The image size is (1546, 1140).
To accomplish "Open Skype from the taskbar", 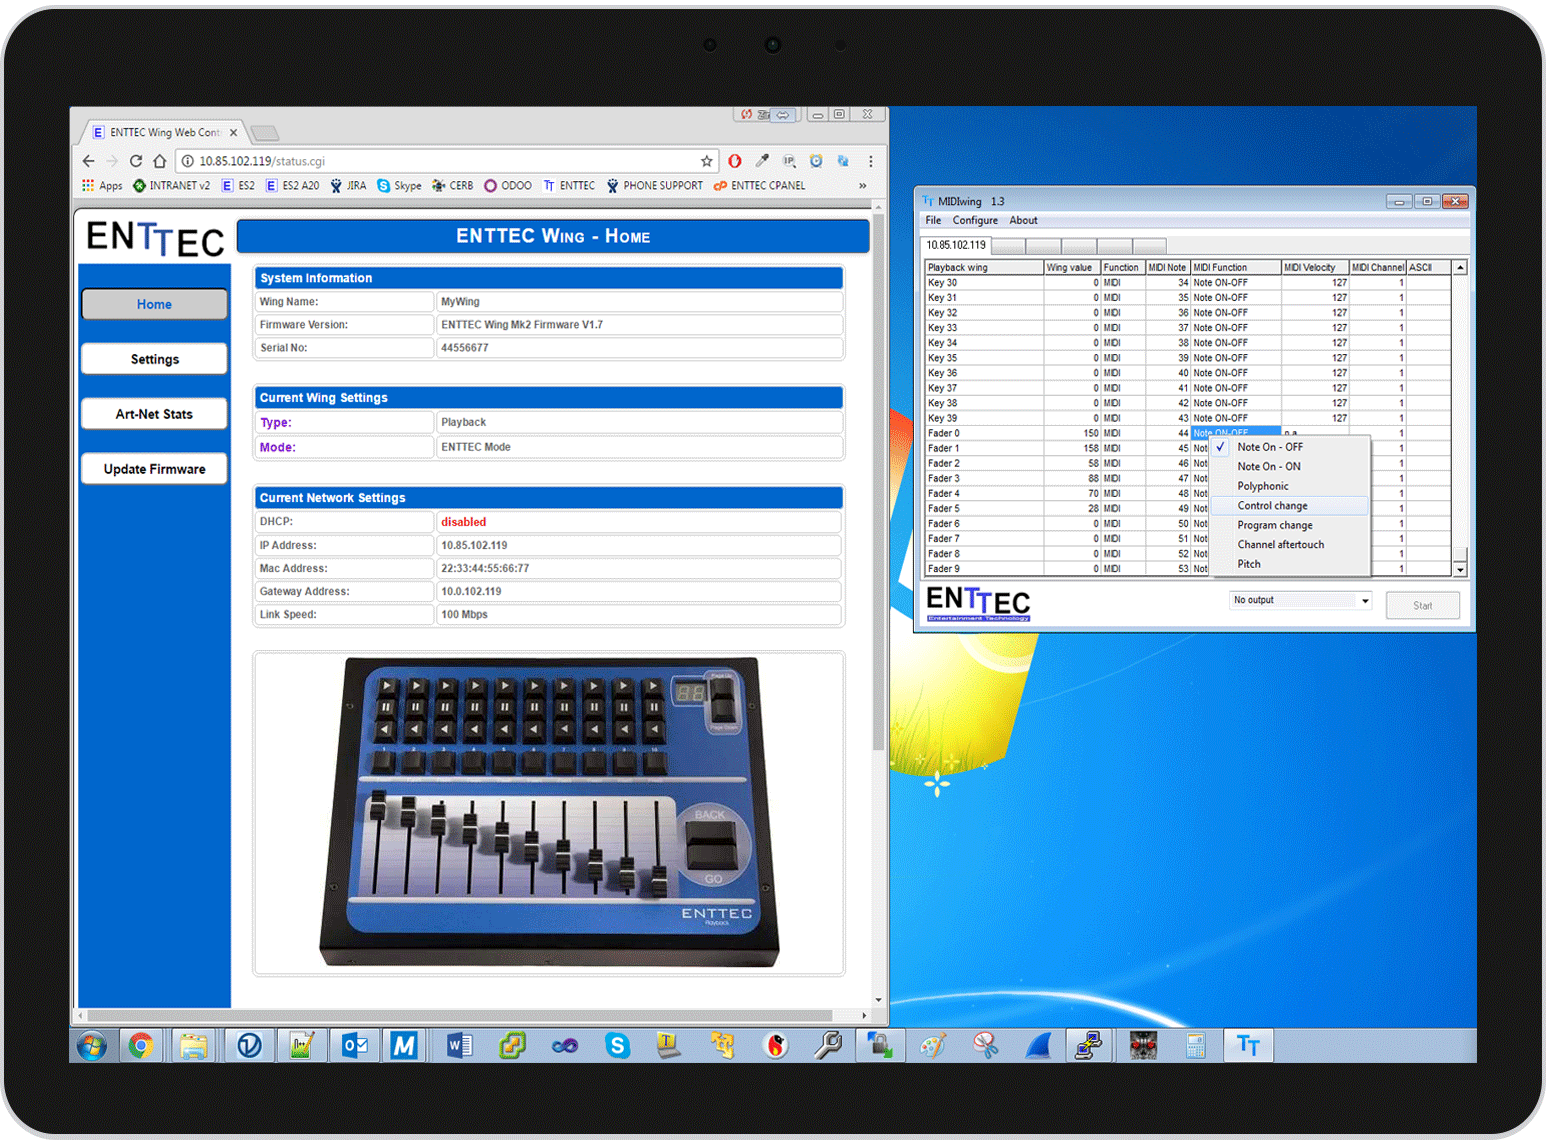I will pos(617,1046).
